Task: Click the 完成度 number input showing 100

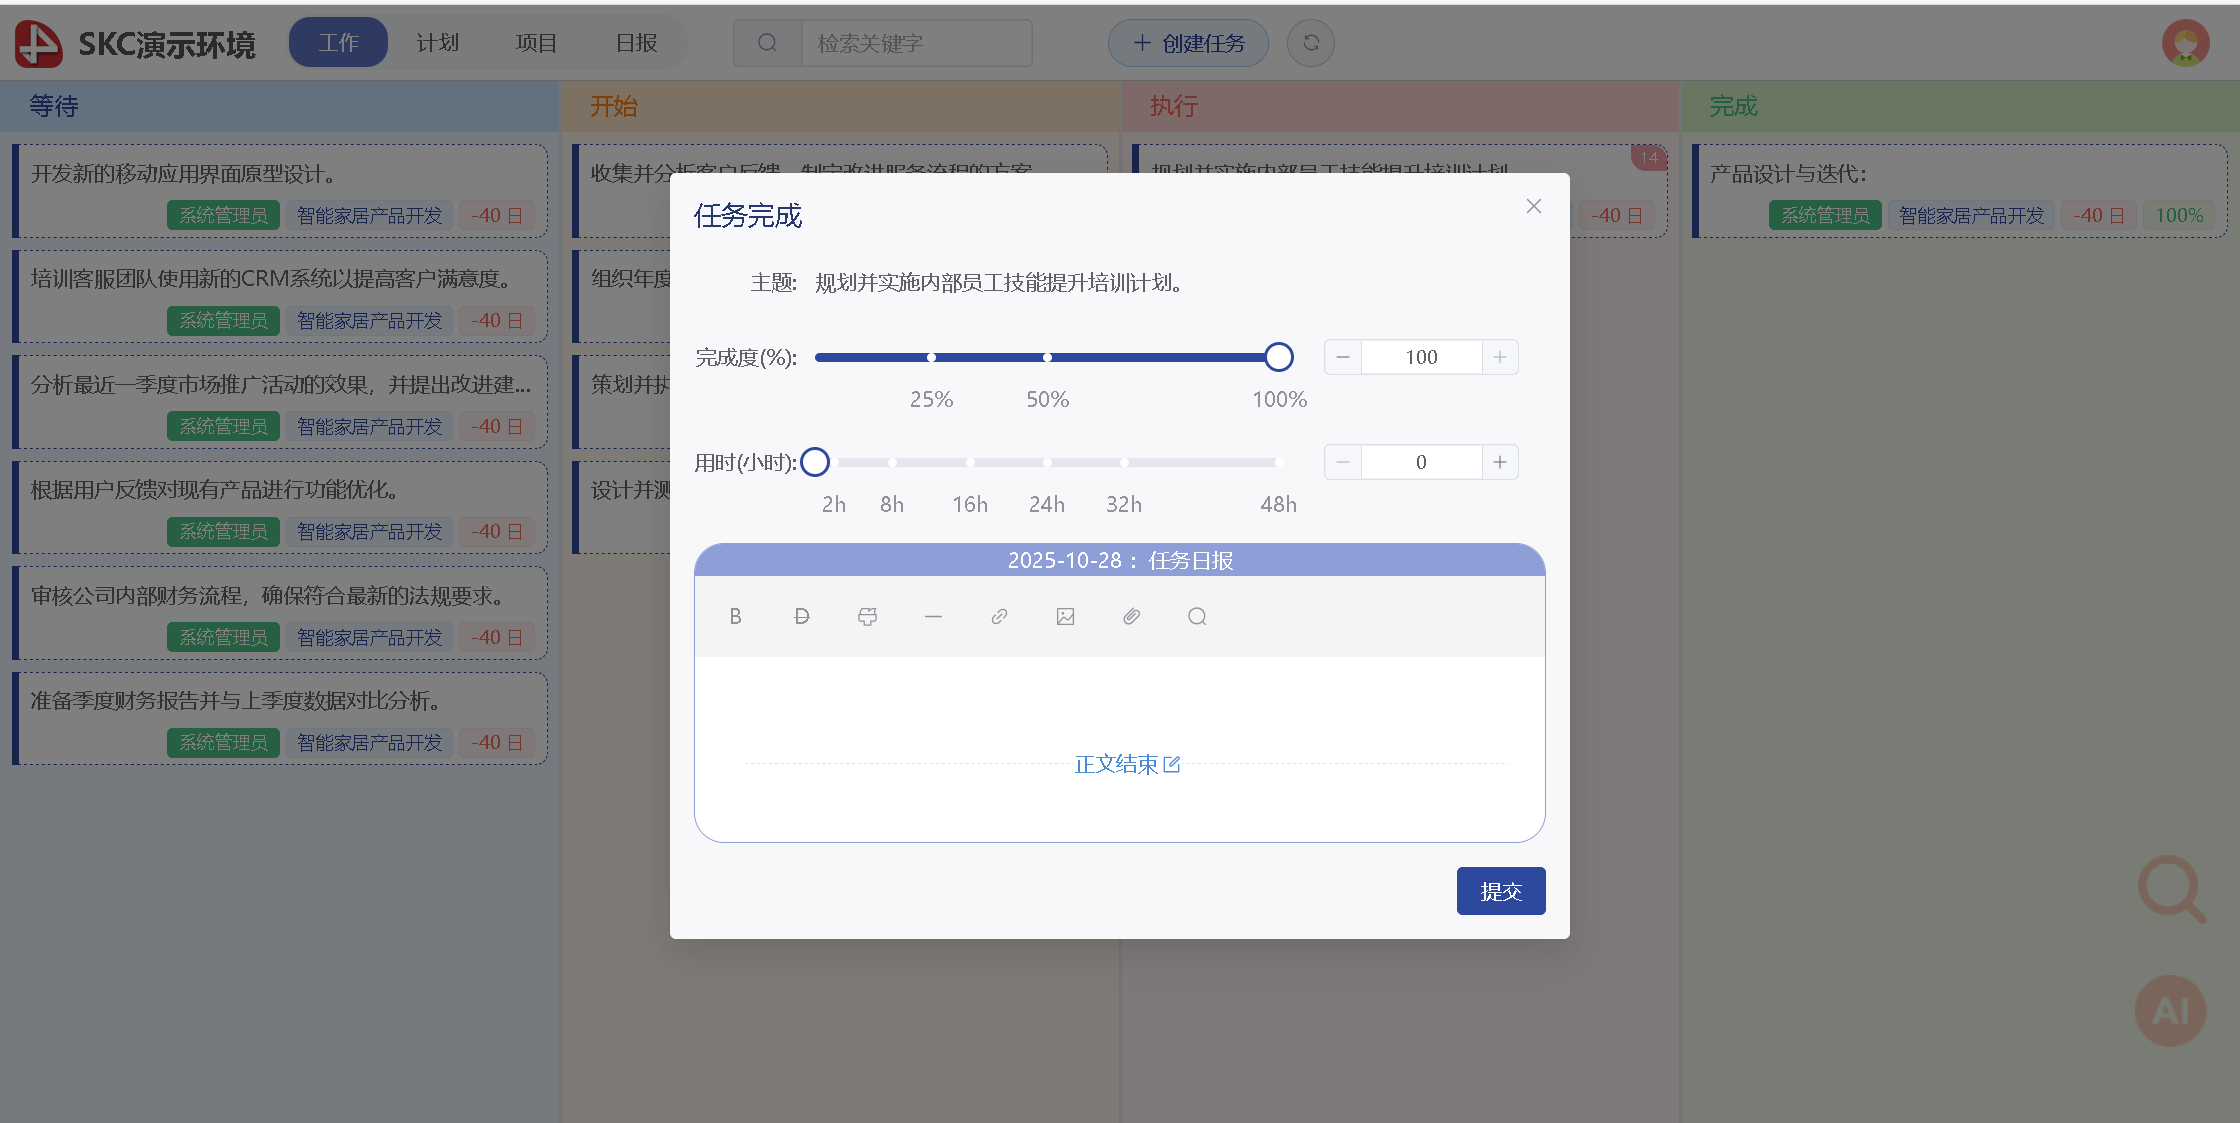Action: (x=1421, y=357)
